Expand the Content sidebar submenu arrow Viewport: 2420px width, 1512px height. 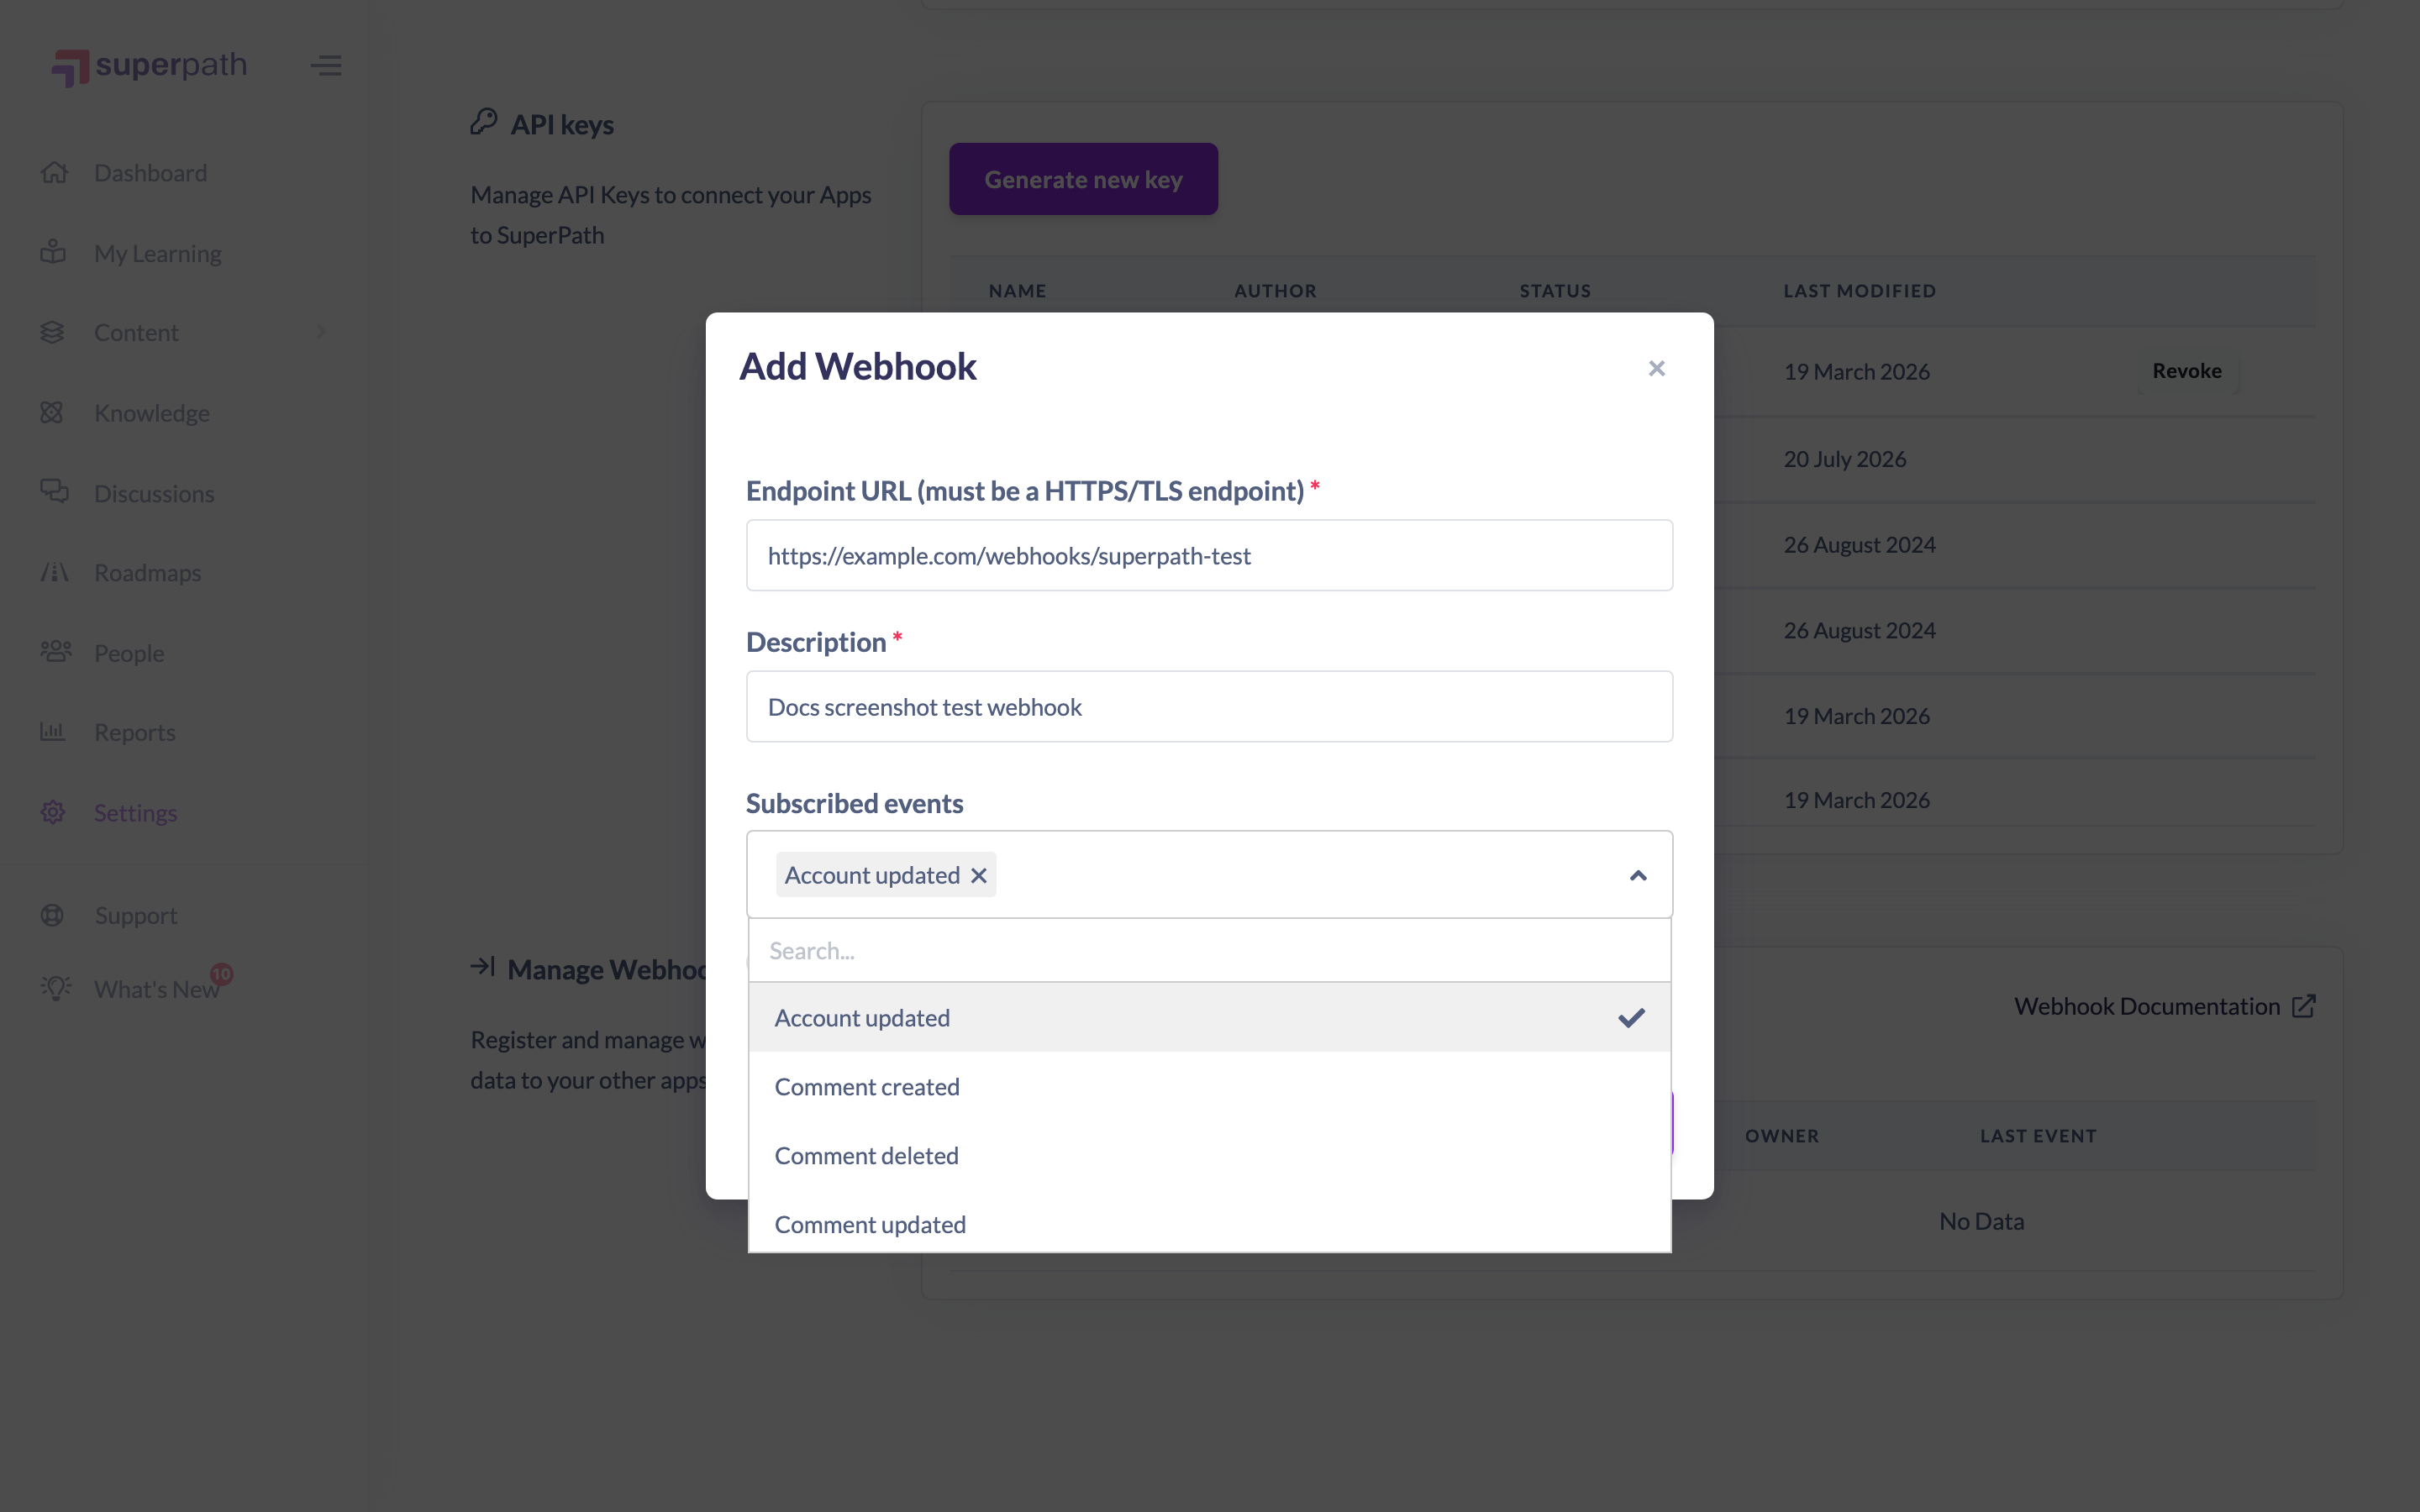pos(321,332)
